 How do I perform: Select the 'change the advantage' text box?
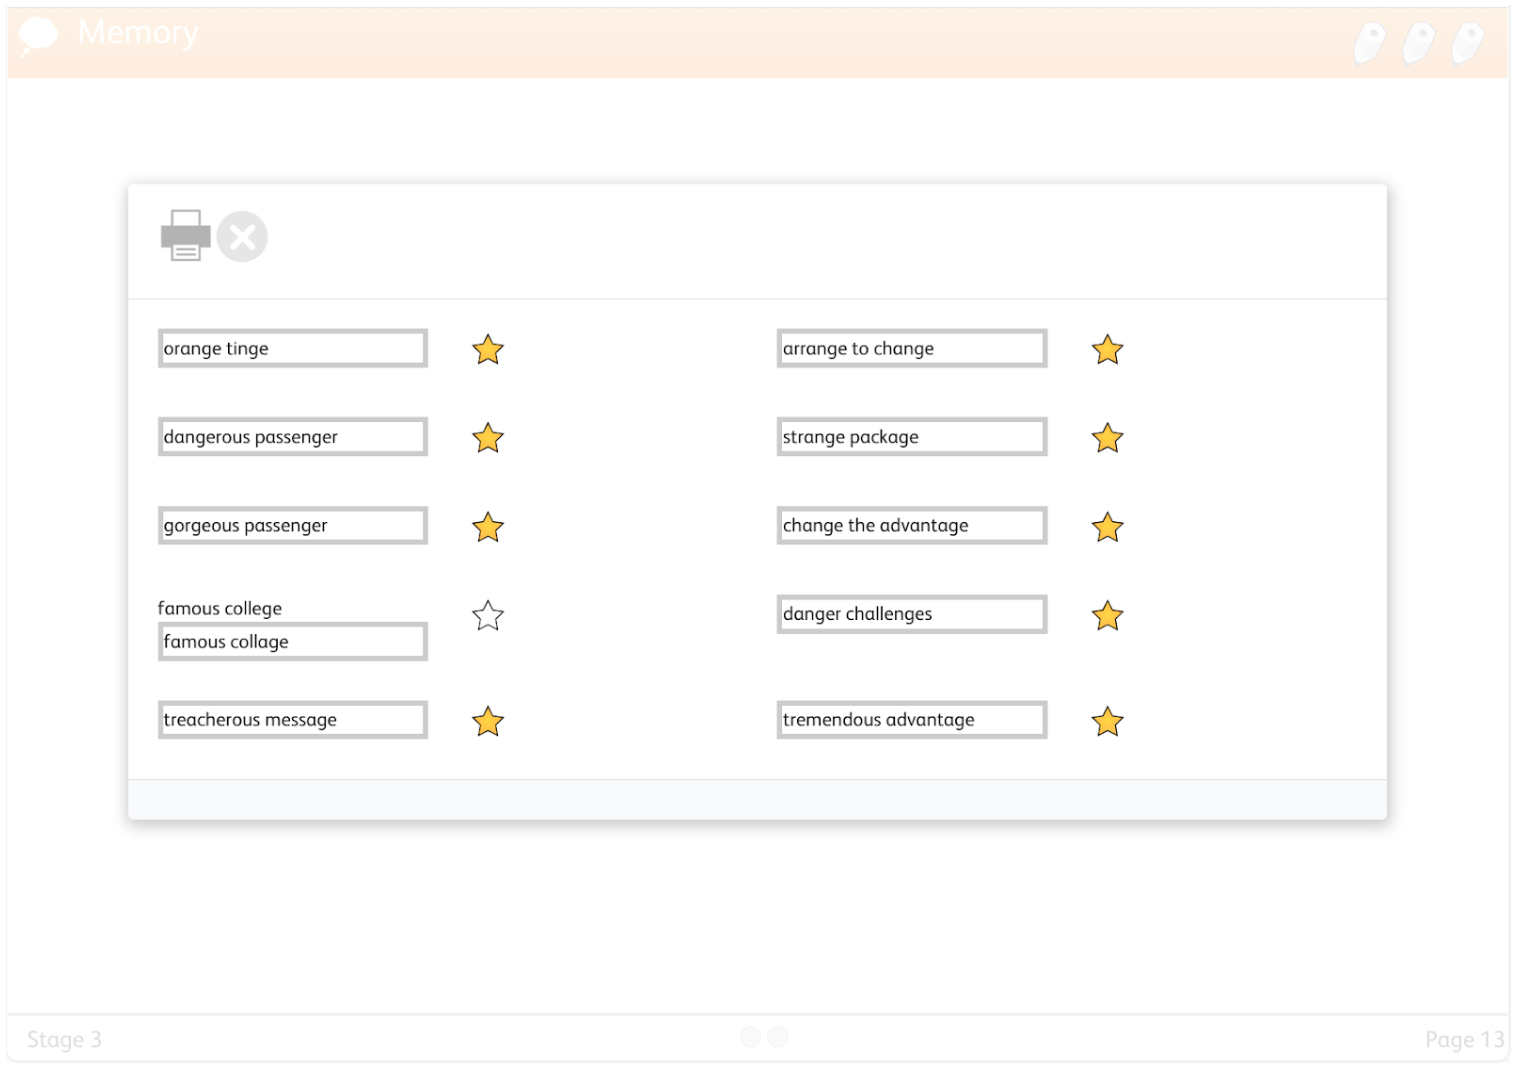912,526
